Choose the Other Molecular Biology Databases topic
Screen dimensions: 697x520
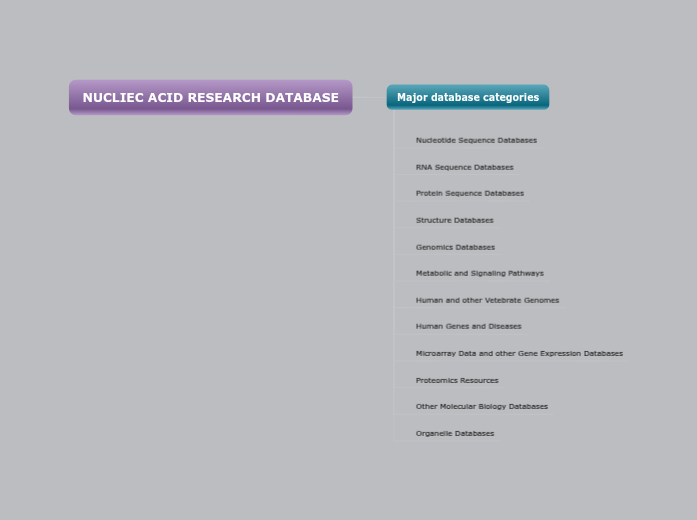click(481, 407)
